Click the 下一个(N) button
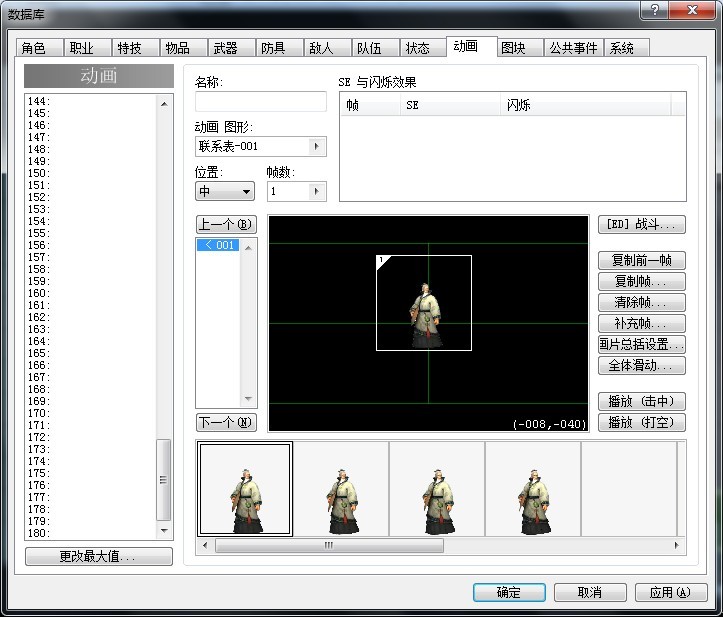Image resolution: width=723 pixels, height=617 pixels. coord(226,422)
